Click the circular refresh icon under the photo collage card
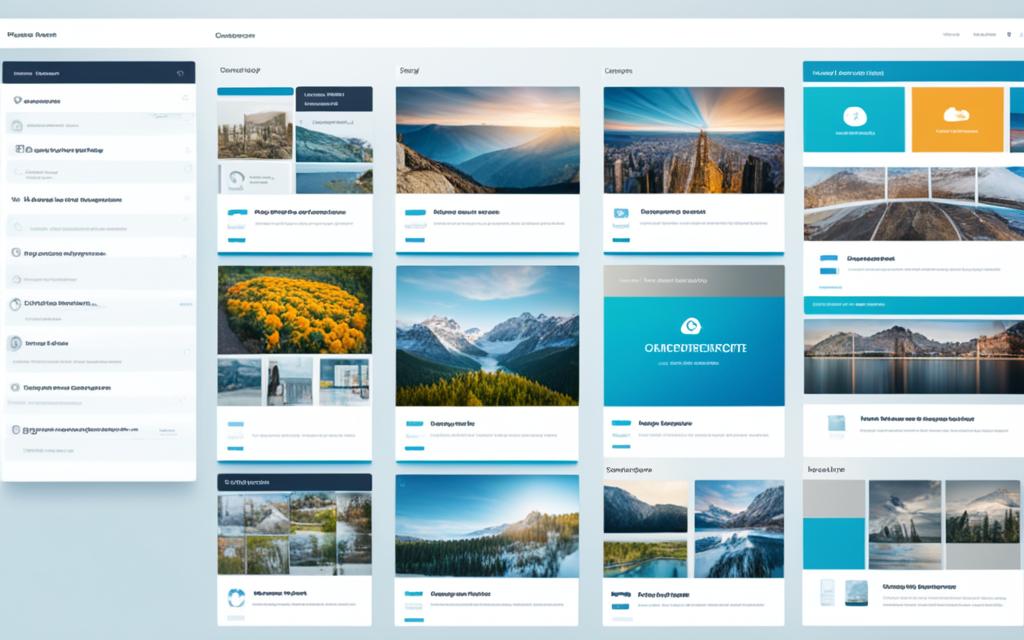 point(236,597)
